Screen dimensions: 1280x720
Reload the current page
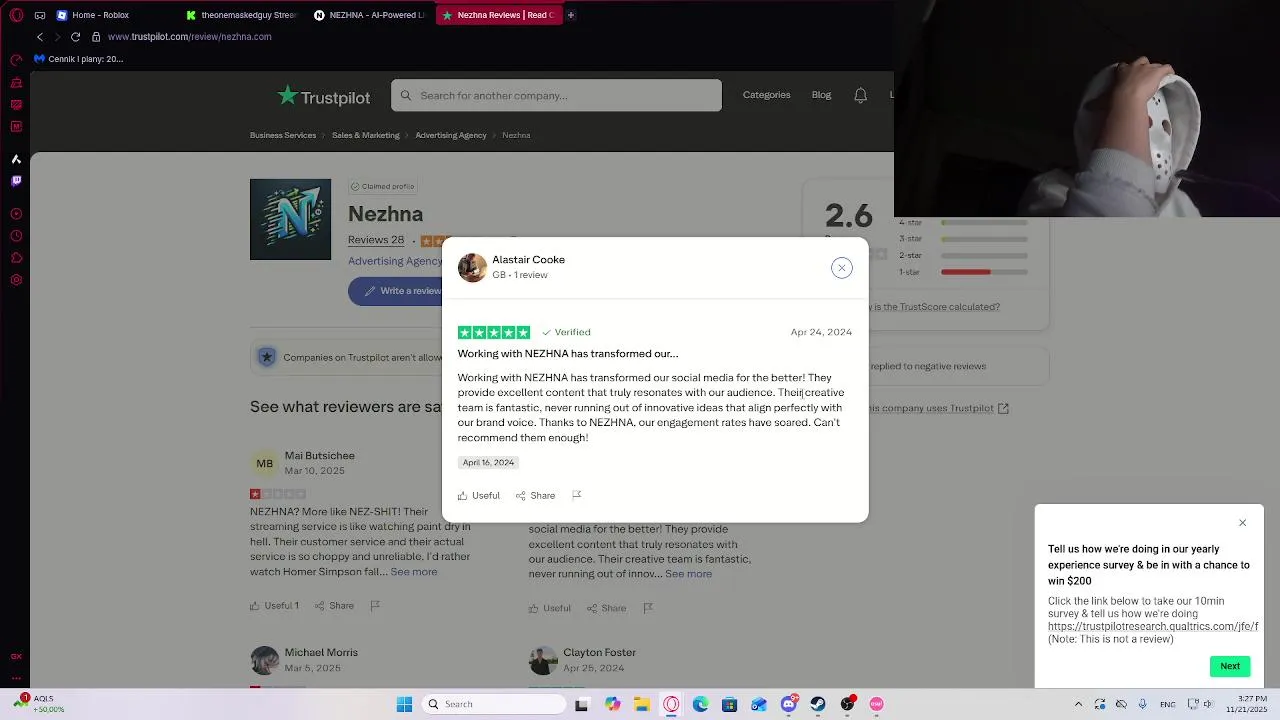coord(75,37)
